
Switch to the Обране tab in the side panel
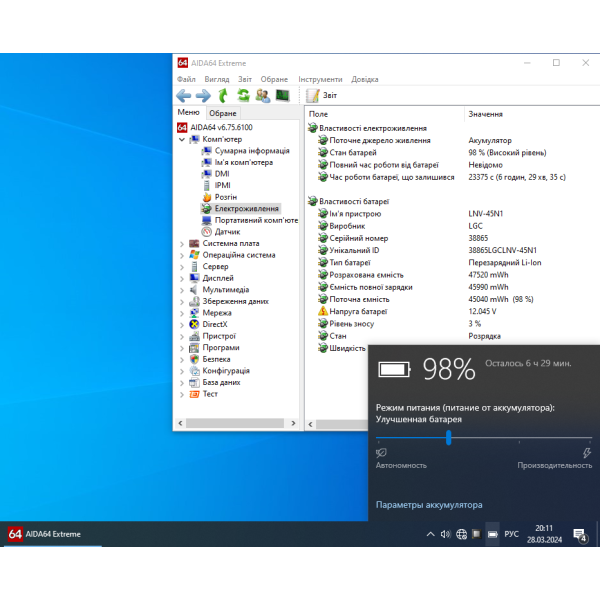tap(223, 113)
